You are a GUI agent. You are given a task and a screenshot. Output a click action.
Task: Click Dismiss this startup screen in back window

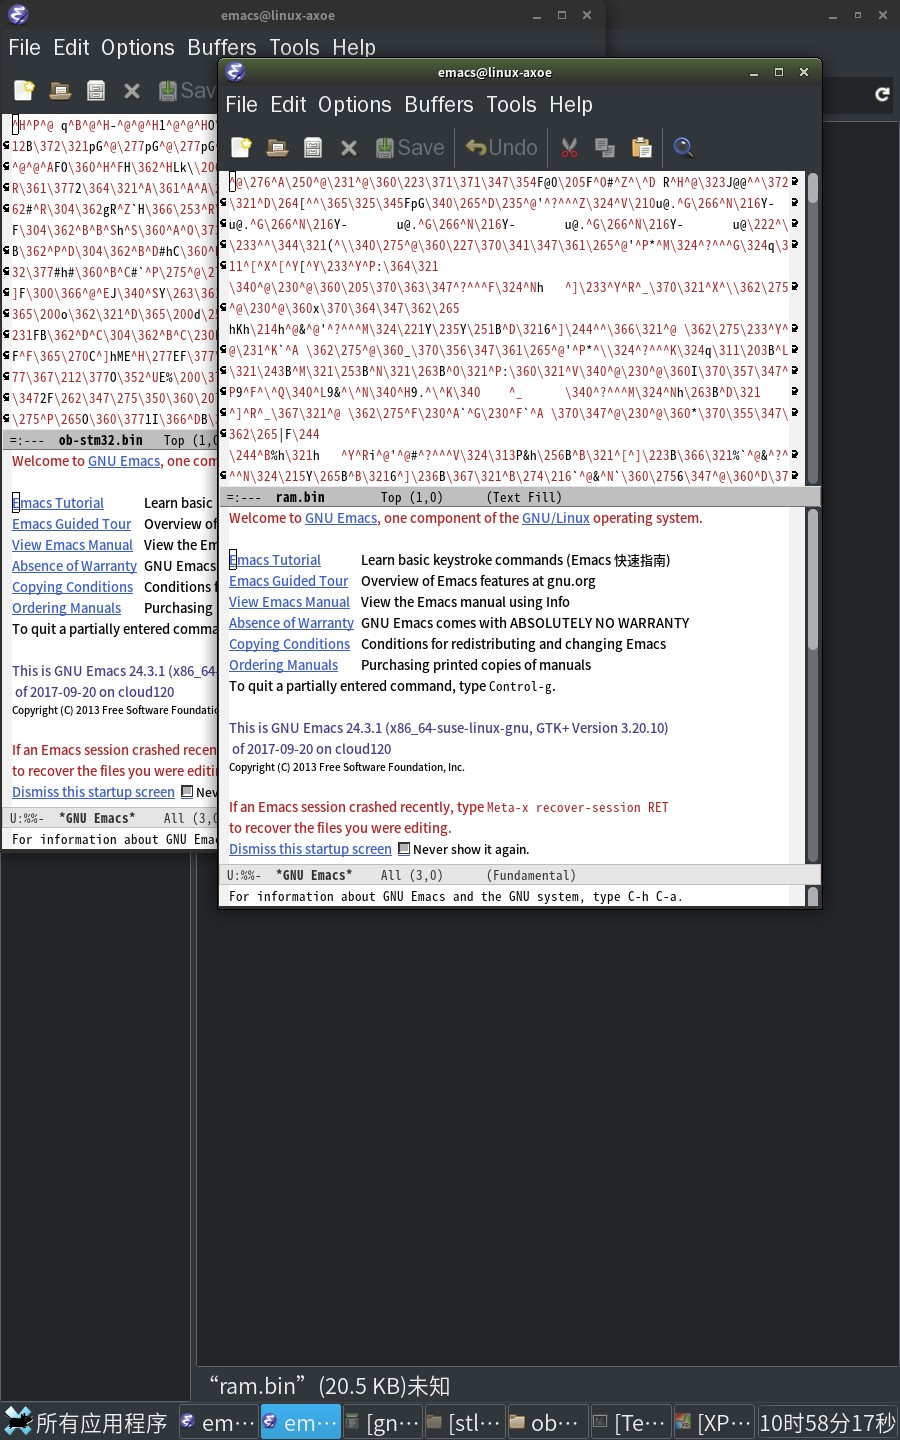point(93,792)
